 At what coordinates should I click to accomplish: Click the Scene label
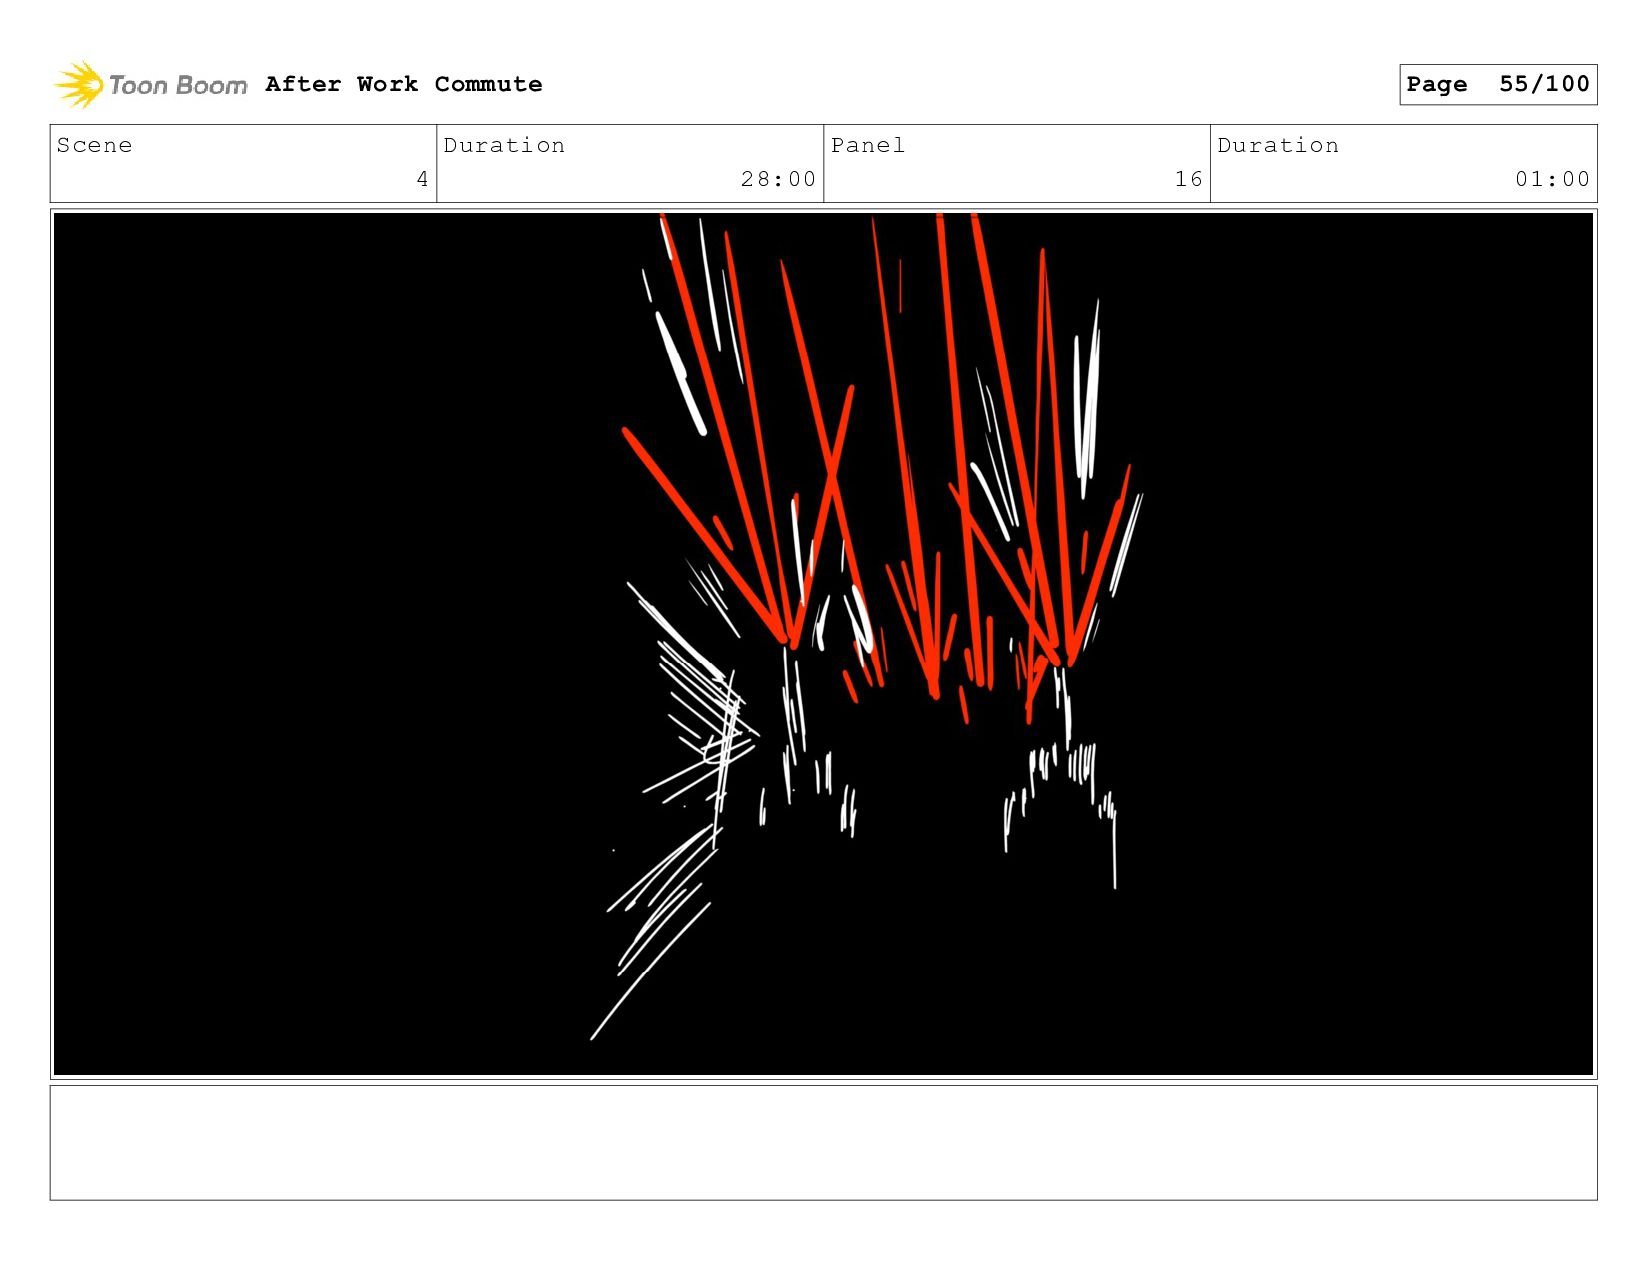click(94, 146)
